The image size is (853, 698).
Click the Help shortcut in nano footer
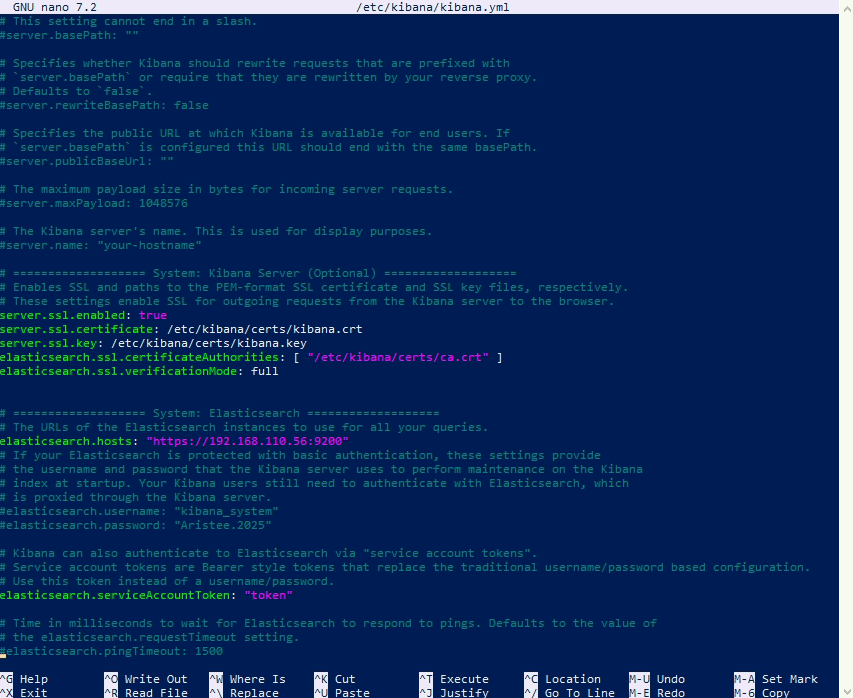[x=33, y=679]
